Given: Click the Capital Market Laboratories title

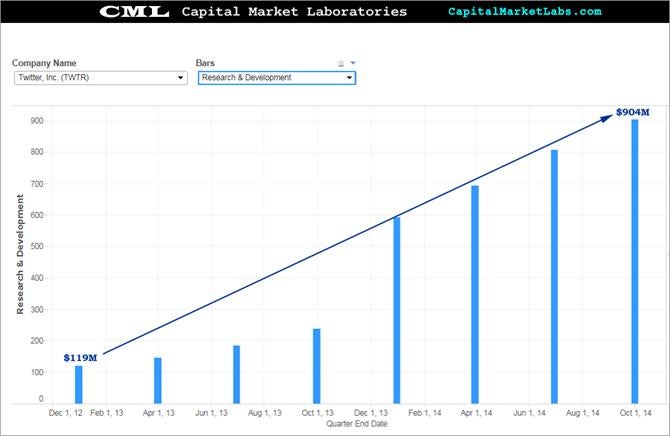Looking at the screenshot, I should [294, 12].
